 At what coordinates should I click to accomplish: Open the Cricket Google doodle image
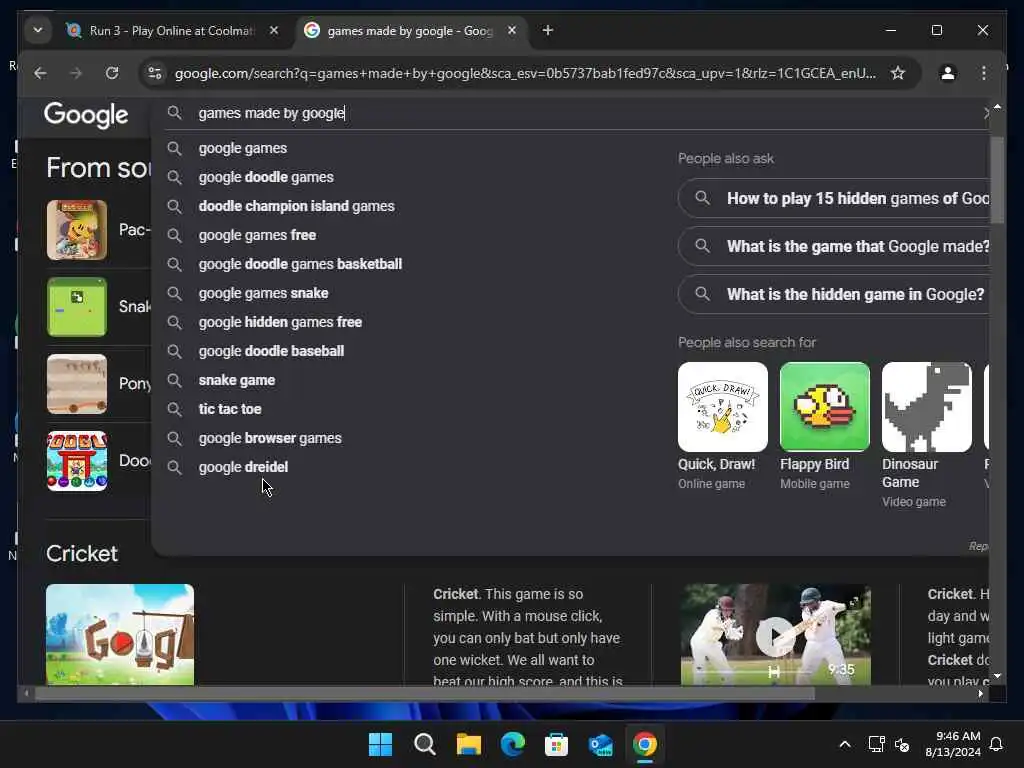[120, 635]
